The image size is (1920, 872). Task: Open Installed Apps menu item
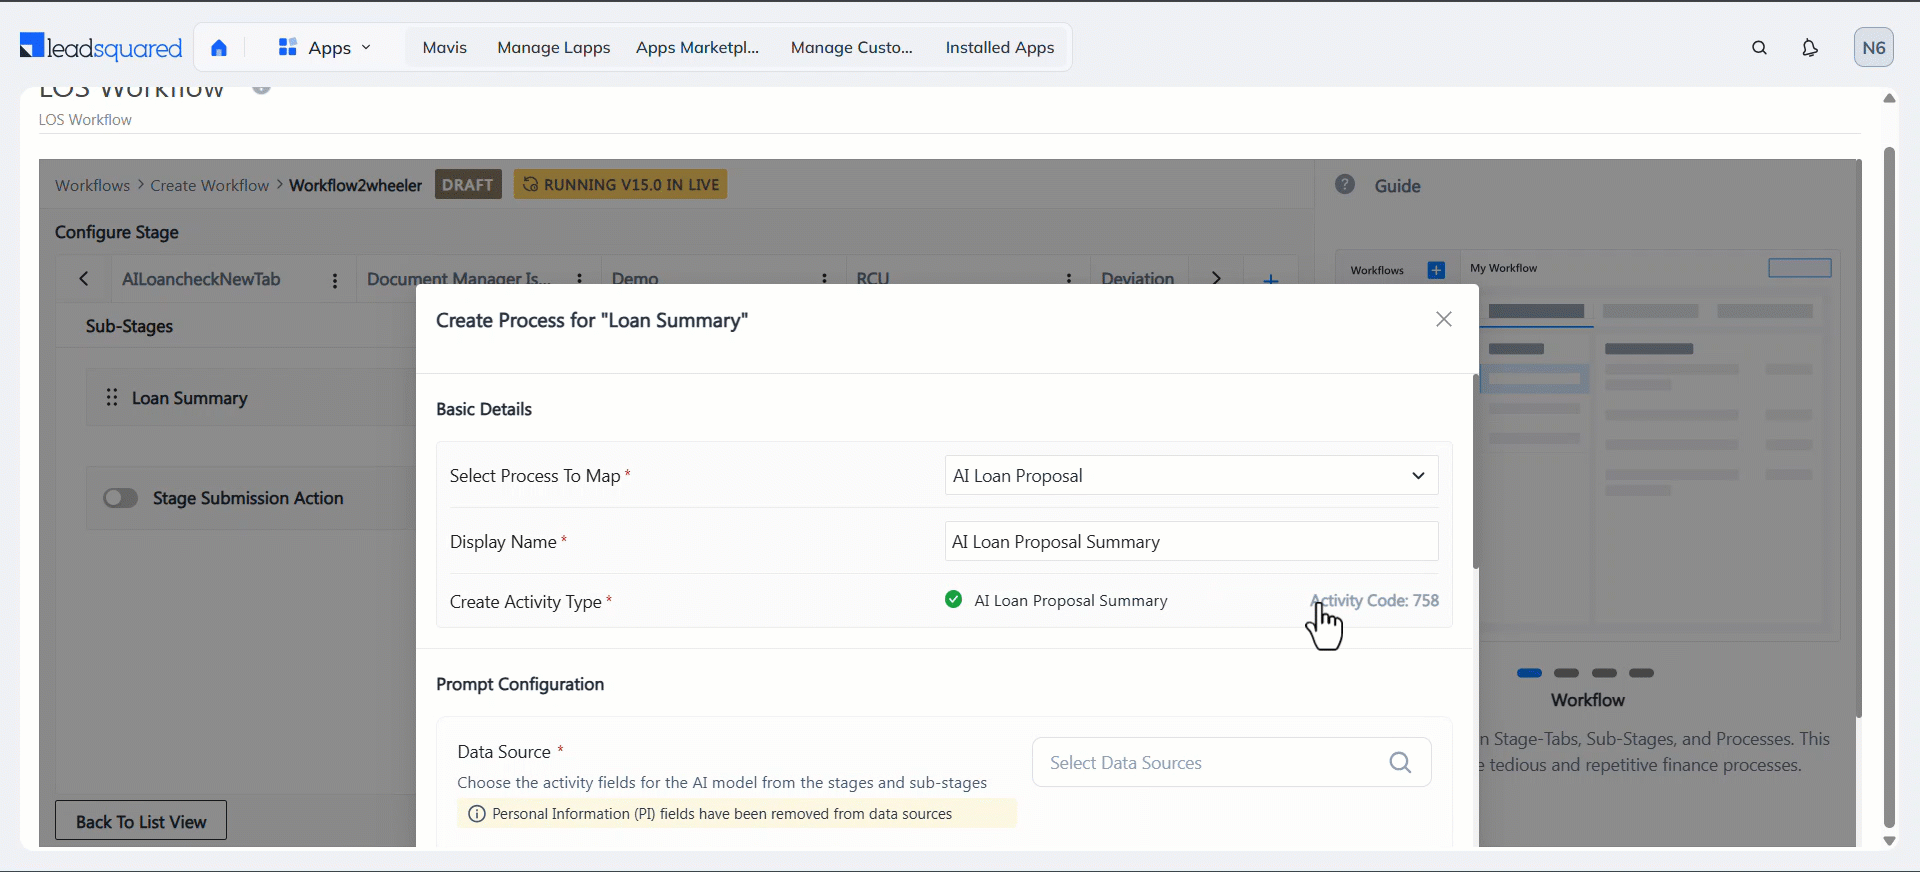point(1000,47)
